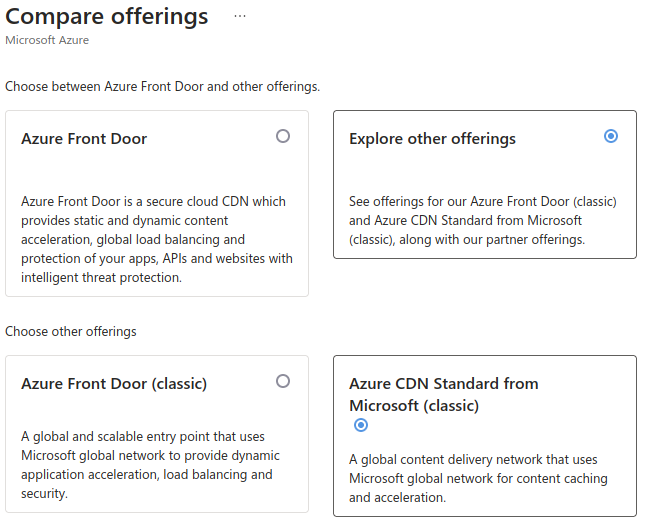Screen dimensions: 660x526
Task: Select the Azure Front Door radio button
Action: (283, 136)
